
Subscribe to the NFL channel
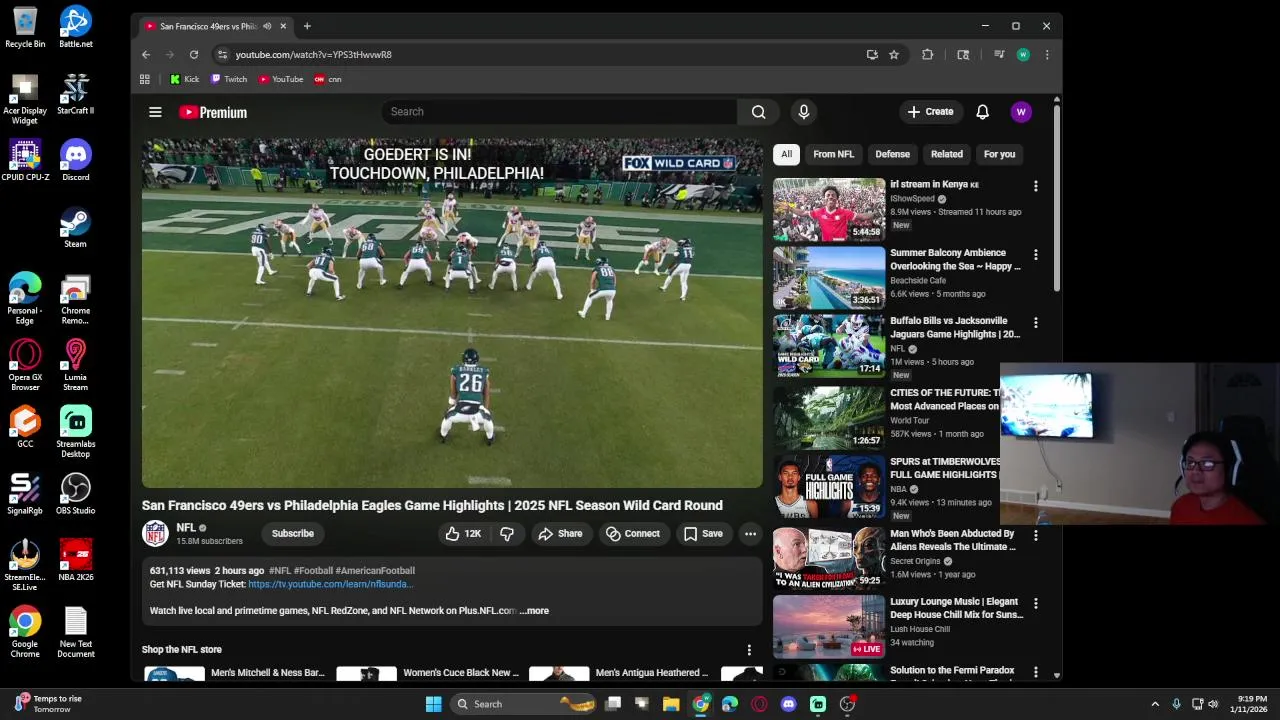(x=293, y=534)
